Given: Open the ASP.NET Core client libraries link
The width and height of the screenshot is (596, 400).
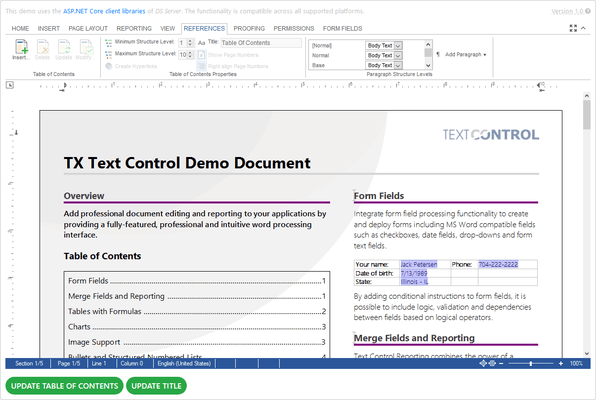Looking at the screenshot, I should click(x=104, y=11).
